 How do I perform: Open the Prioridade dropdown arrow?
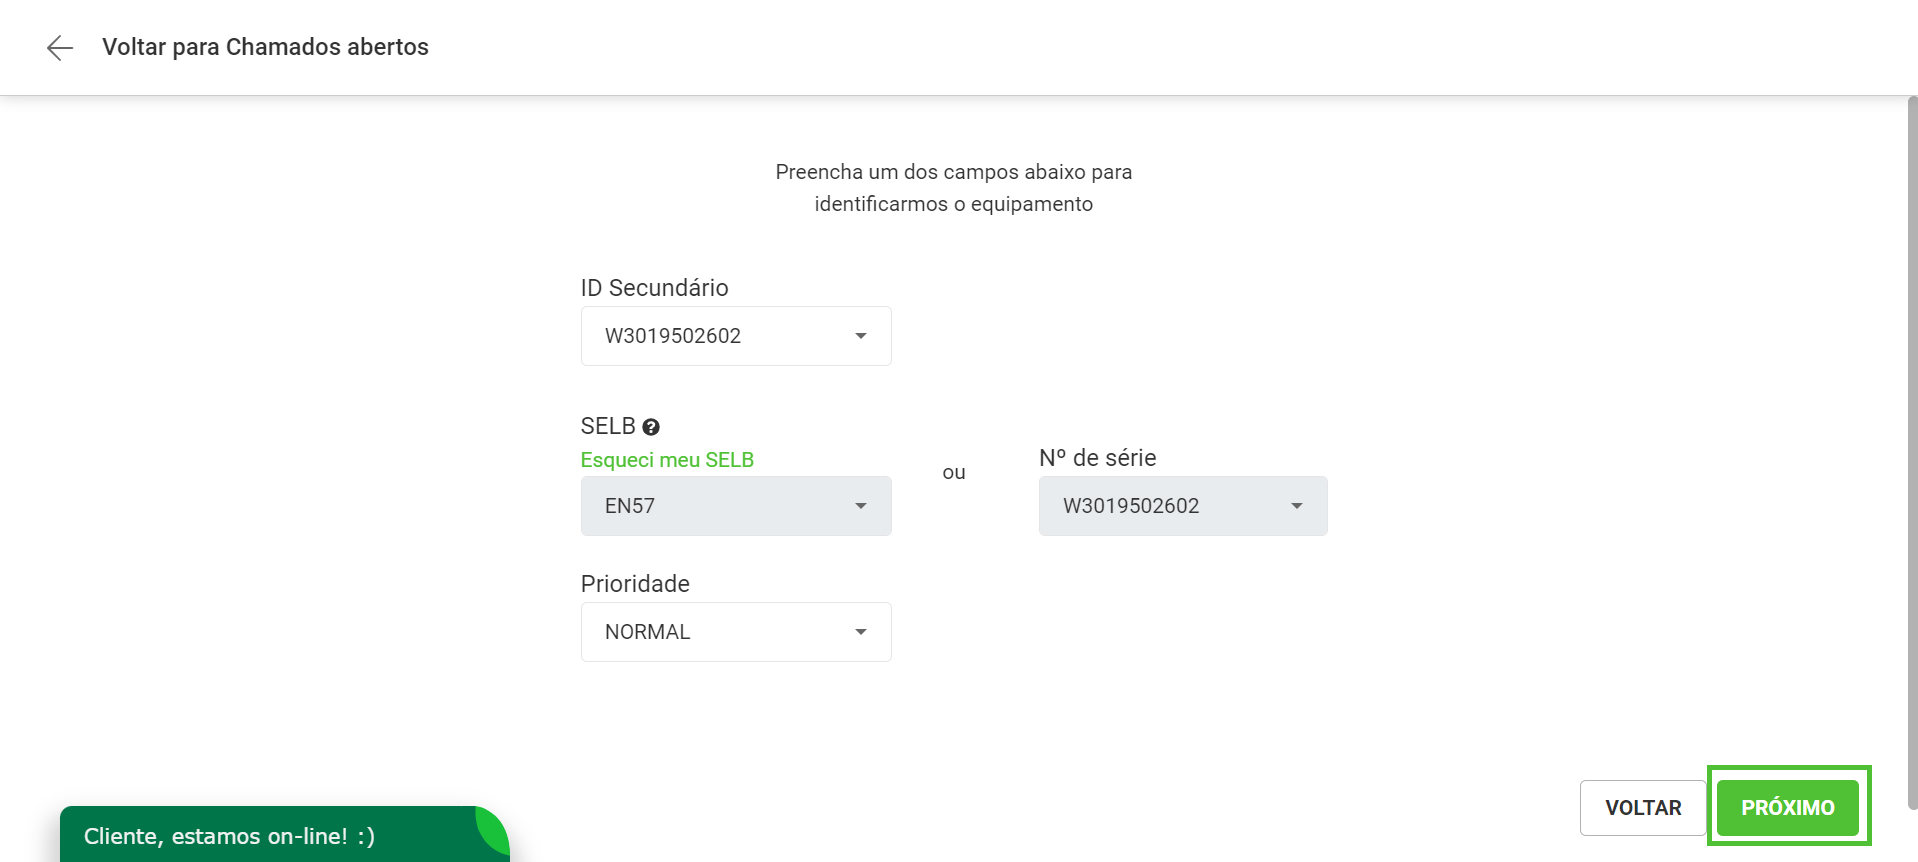coord(861,632)
